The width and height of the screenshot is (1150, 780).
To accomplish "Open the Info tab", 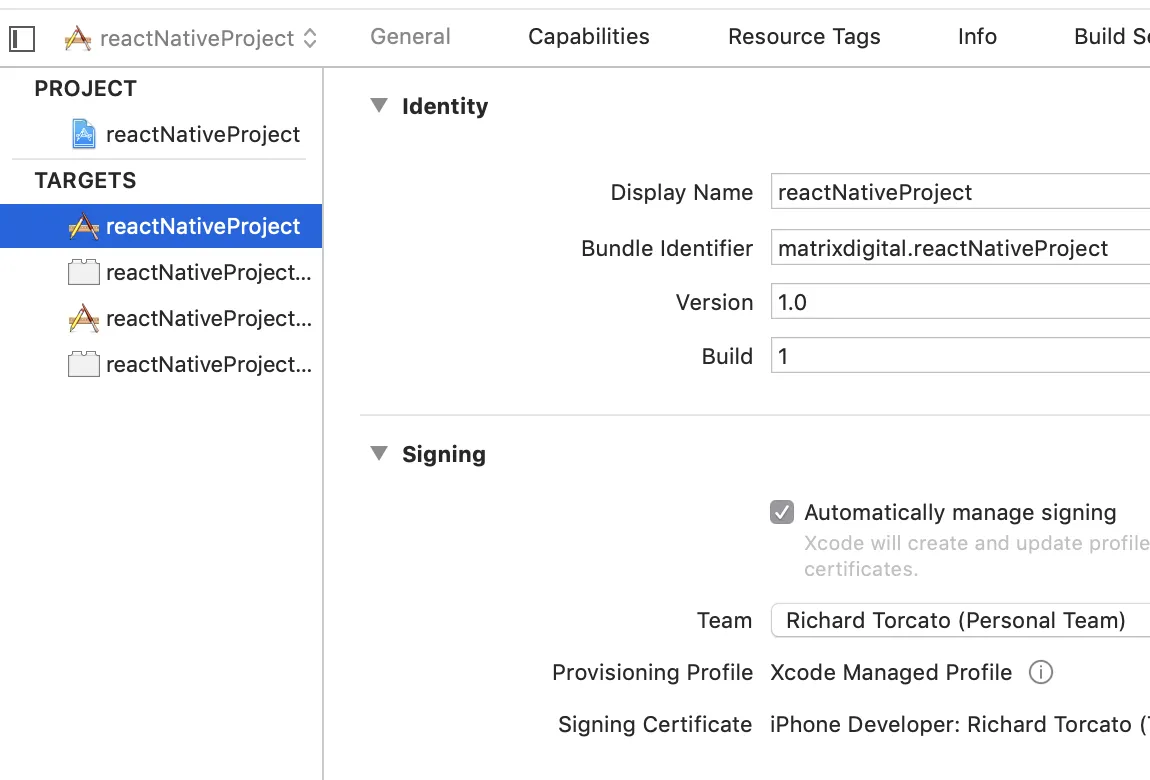I will 977,37.
